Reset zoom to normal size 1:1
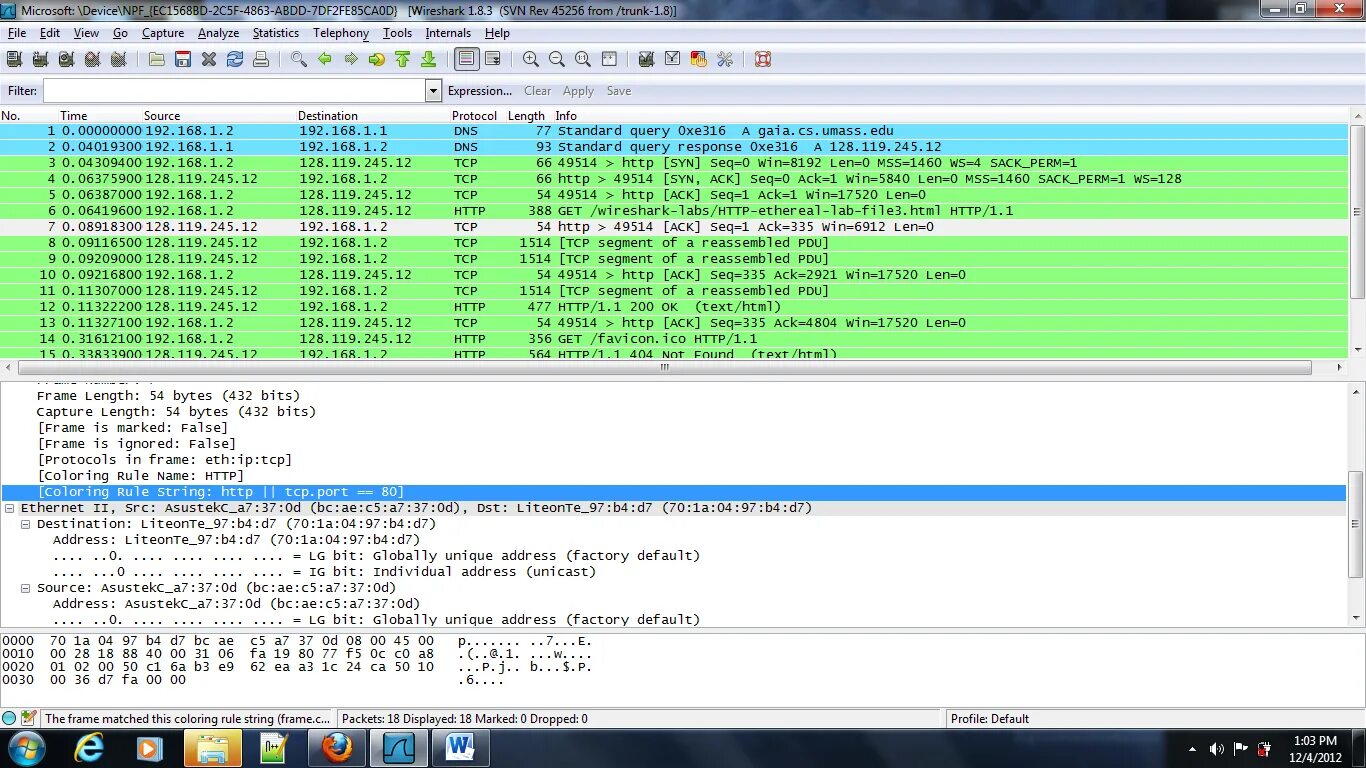 pos(583,60)
